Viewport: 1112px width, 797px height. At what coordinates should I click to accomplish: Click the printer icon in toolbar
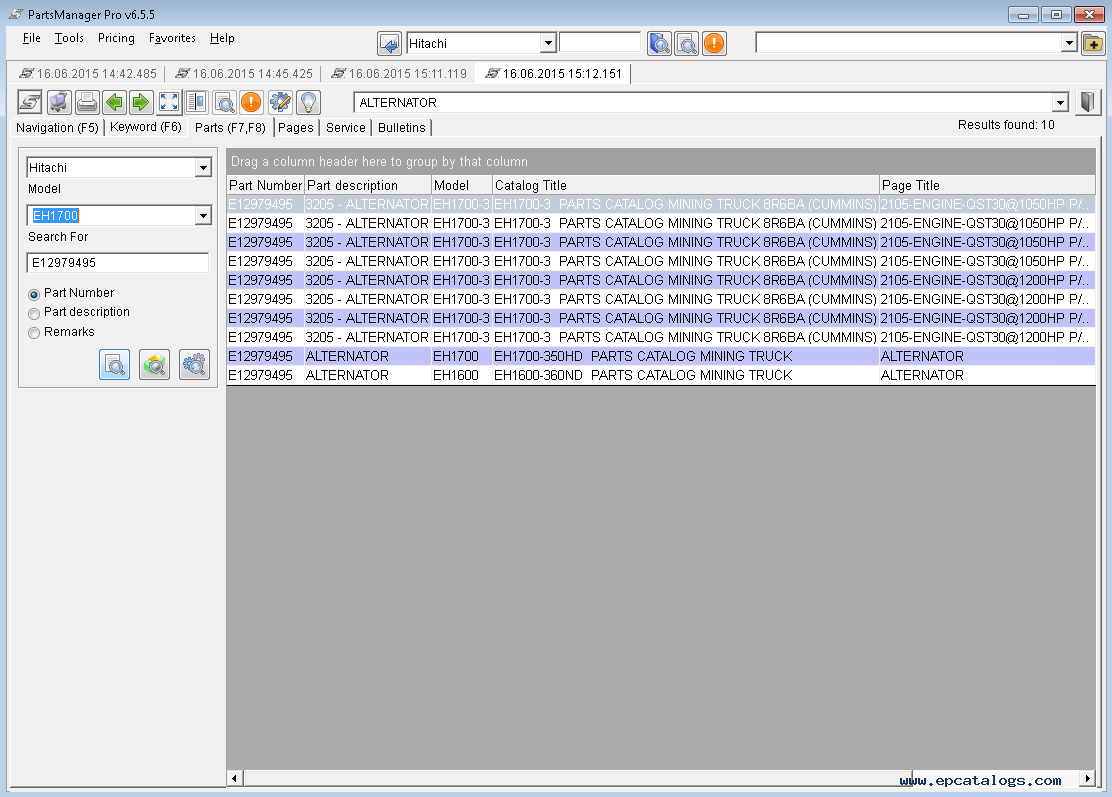[87, 102]
